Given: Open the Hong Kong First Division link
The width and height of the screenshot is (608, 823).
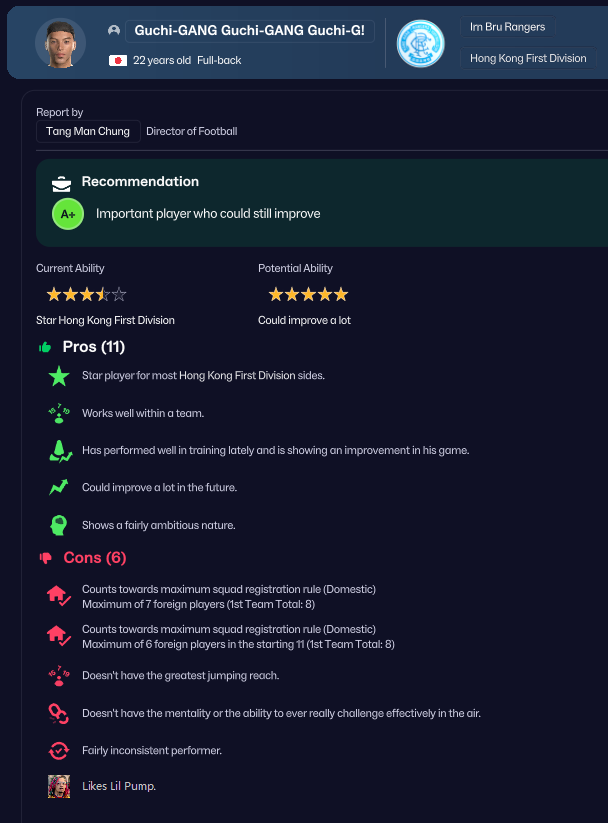Looking at the screenshot, I should tap(528, 58).
